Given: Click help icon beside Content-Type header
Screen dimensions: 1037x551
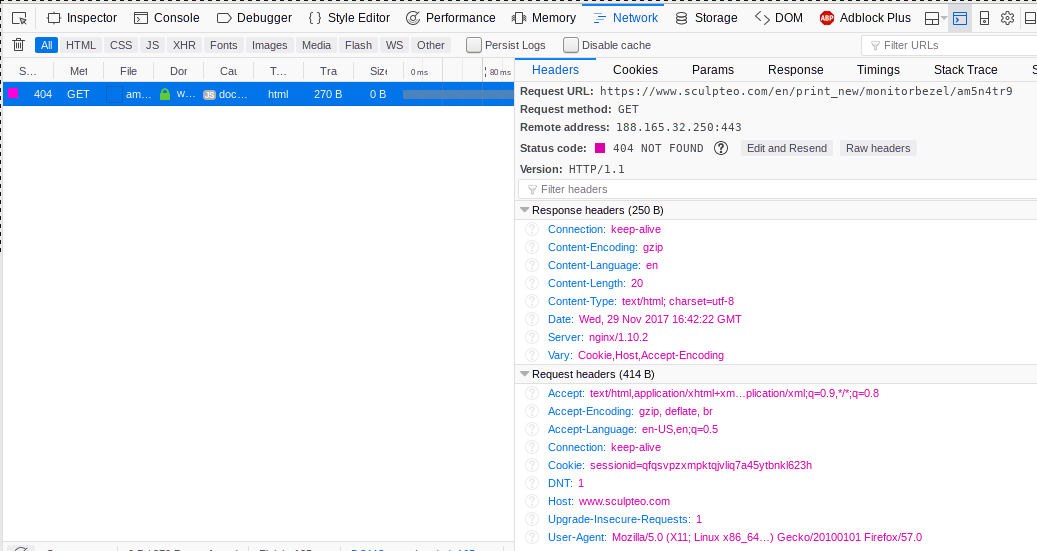Looking at the screenshot, I should coord(532,301).
